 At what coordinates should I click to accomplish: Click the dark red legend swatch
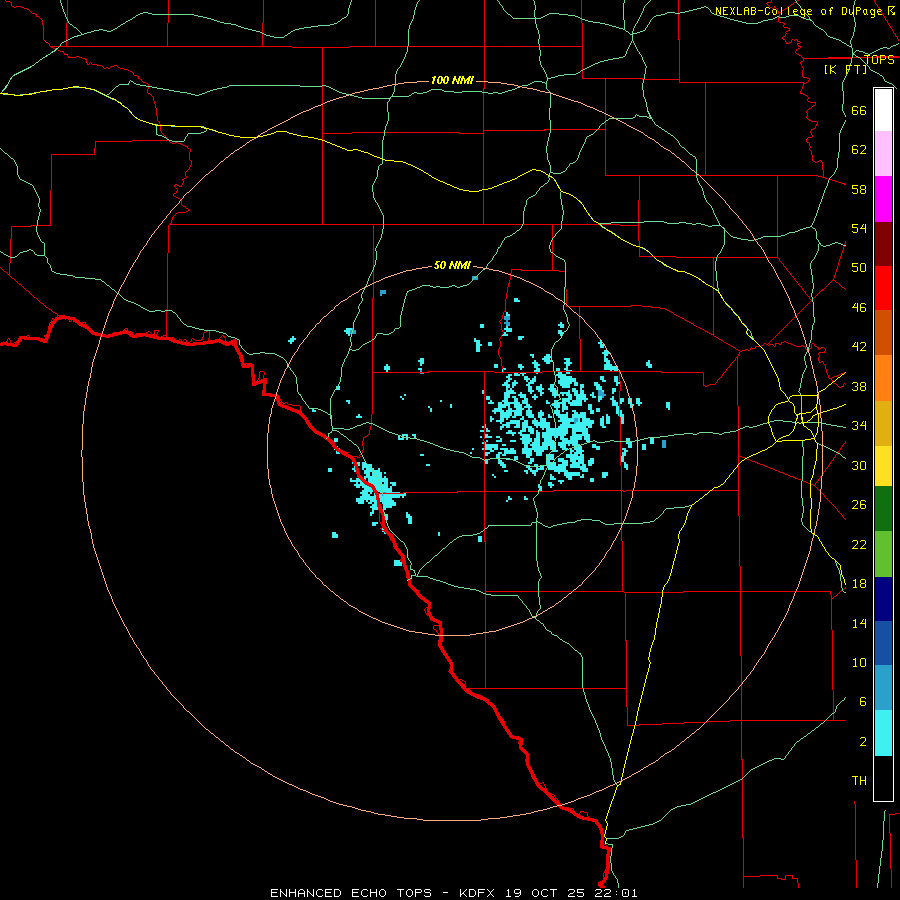tap(883, 244)
